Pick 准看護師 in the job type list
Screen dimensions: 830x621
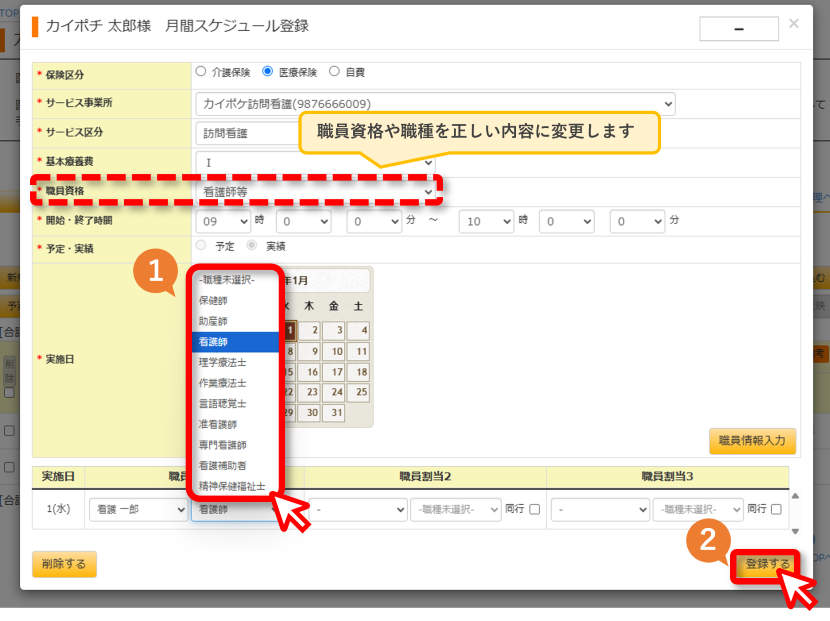[x=236, y=425]
